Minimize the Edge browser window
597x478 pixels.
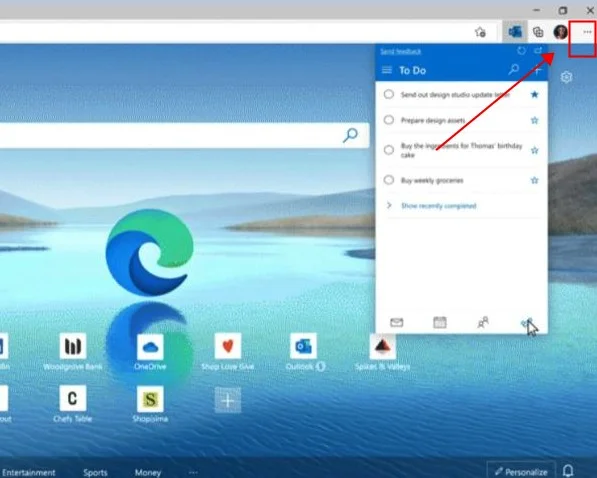pos(536,10)
